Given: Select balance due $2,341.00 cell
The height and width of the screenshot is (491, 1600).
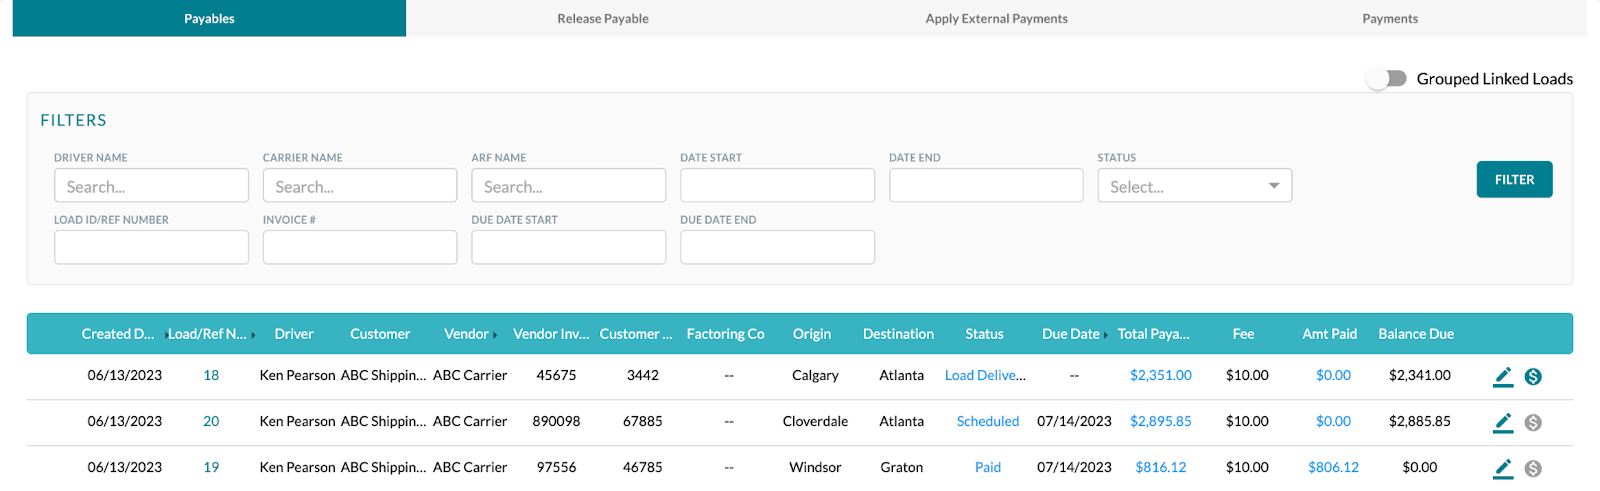Looking at the screenshot, I should click(x=1420, y=375).
